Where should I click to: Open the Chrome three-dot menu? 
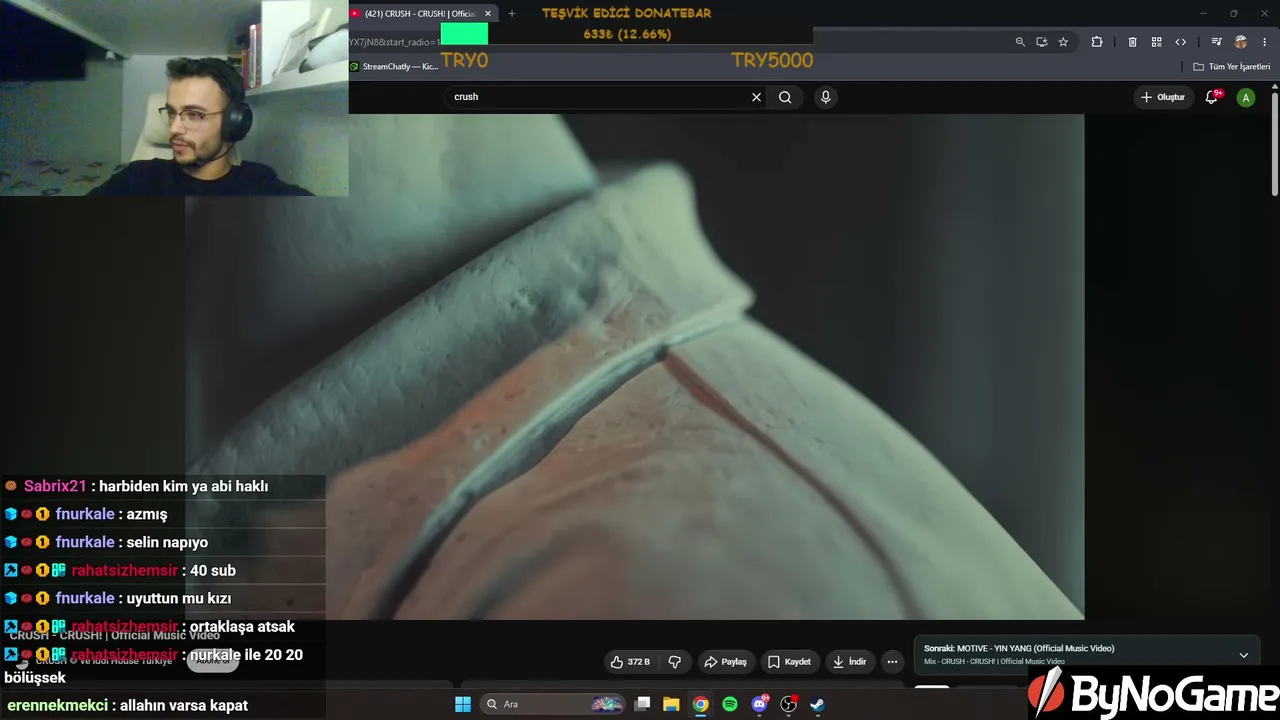click(1265, 42)
